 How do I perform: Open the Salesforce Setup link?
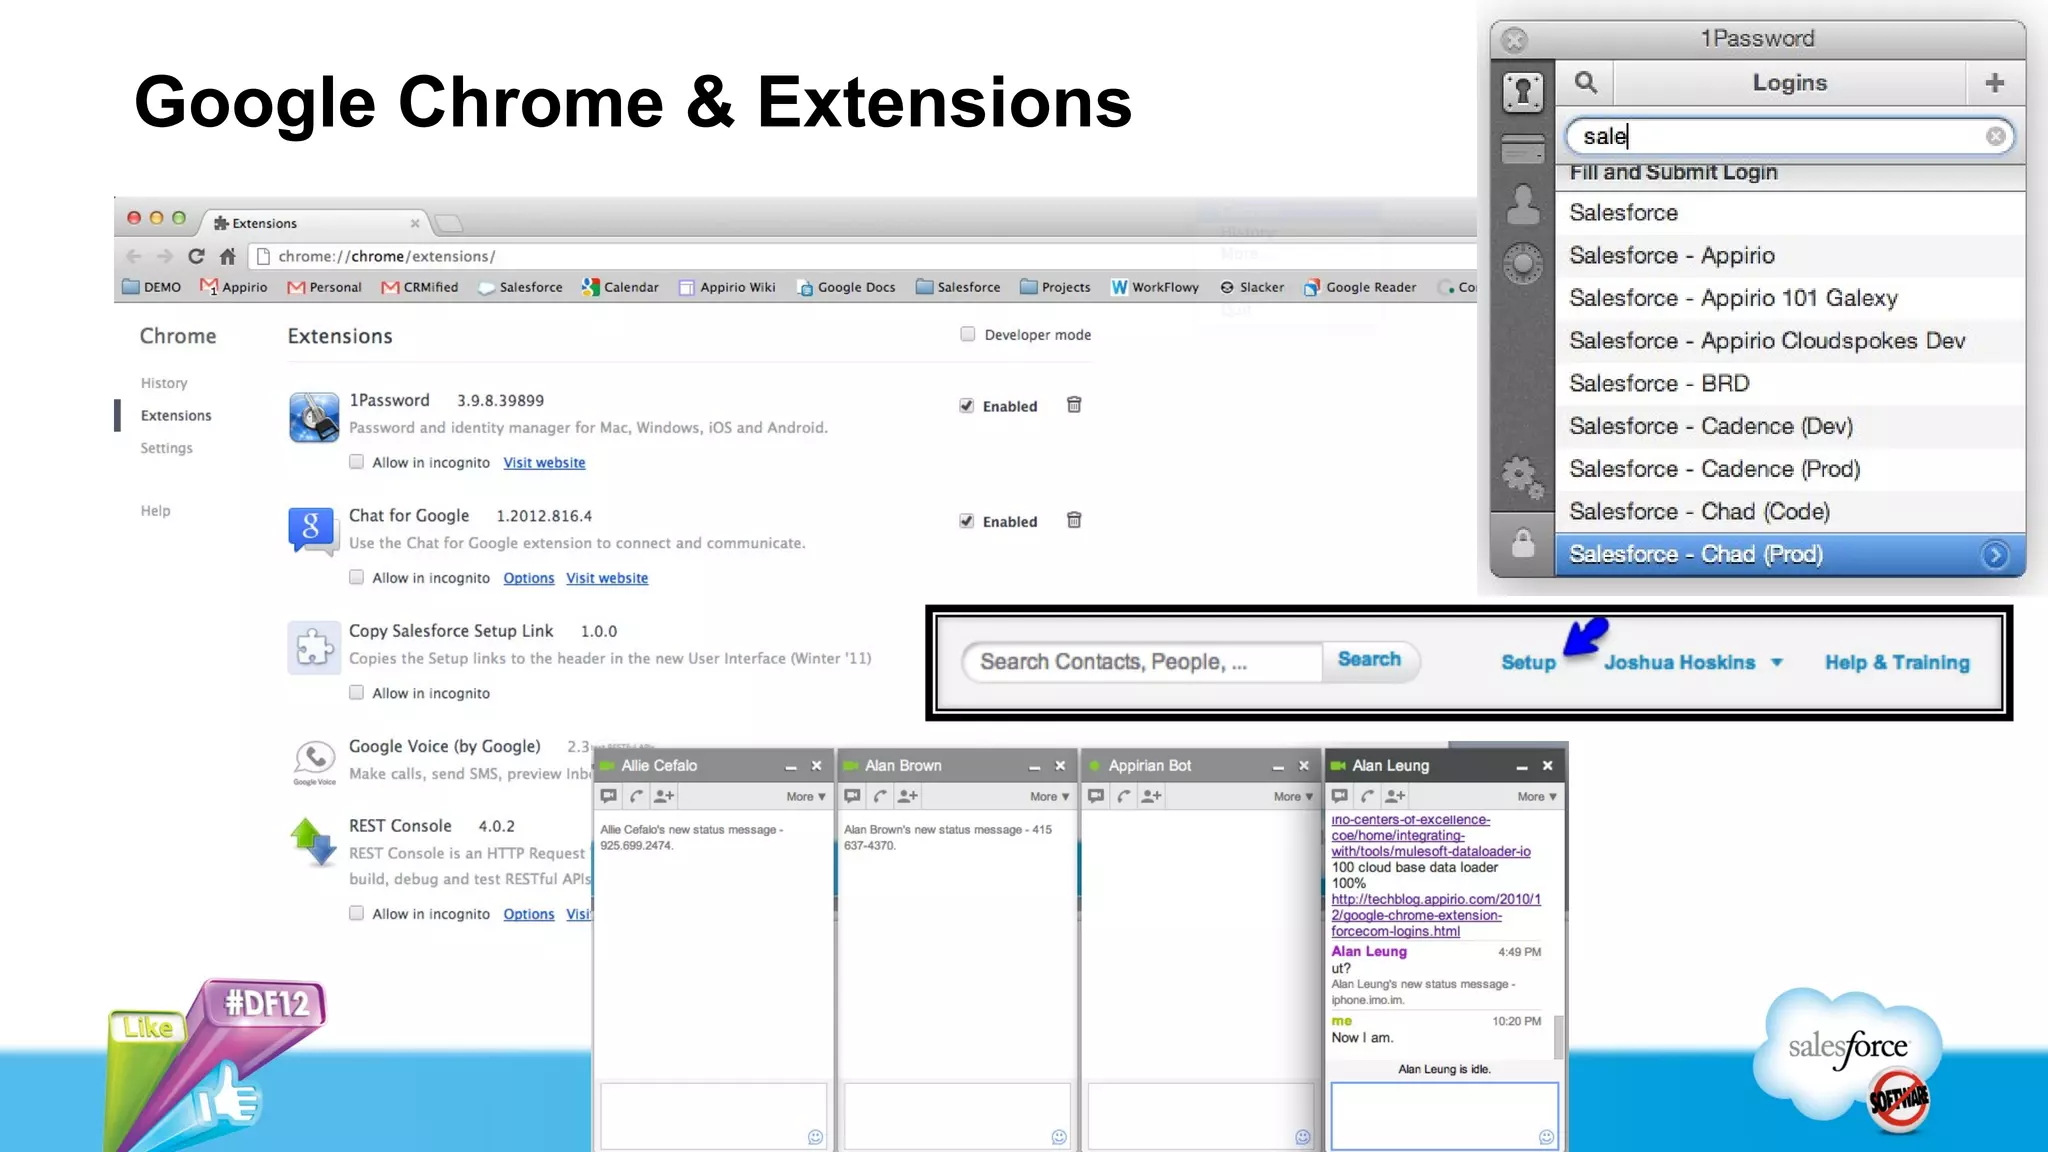(1528, 662)
